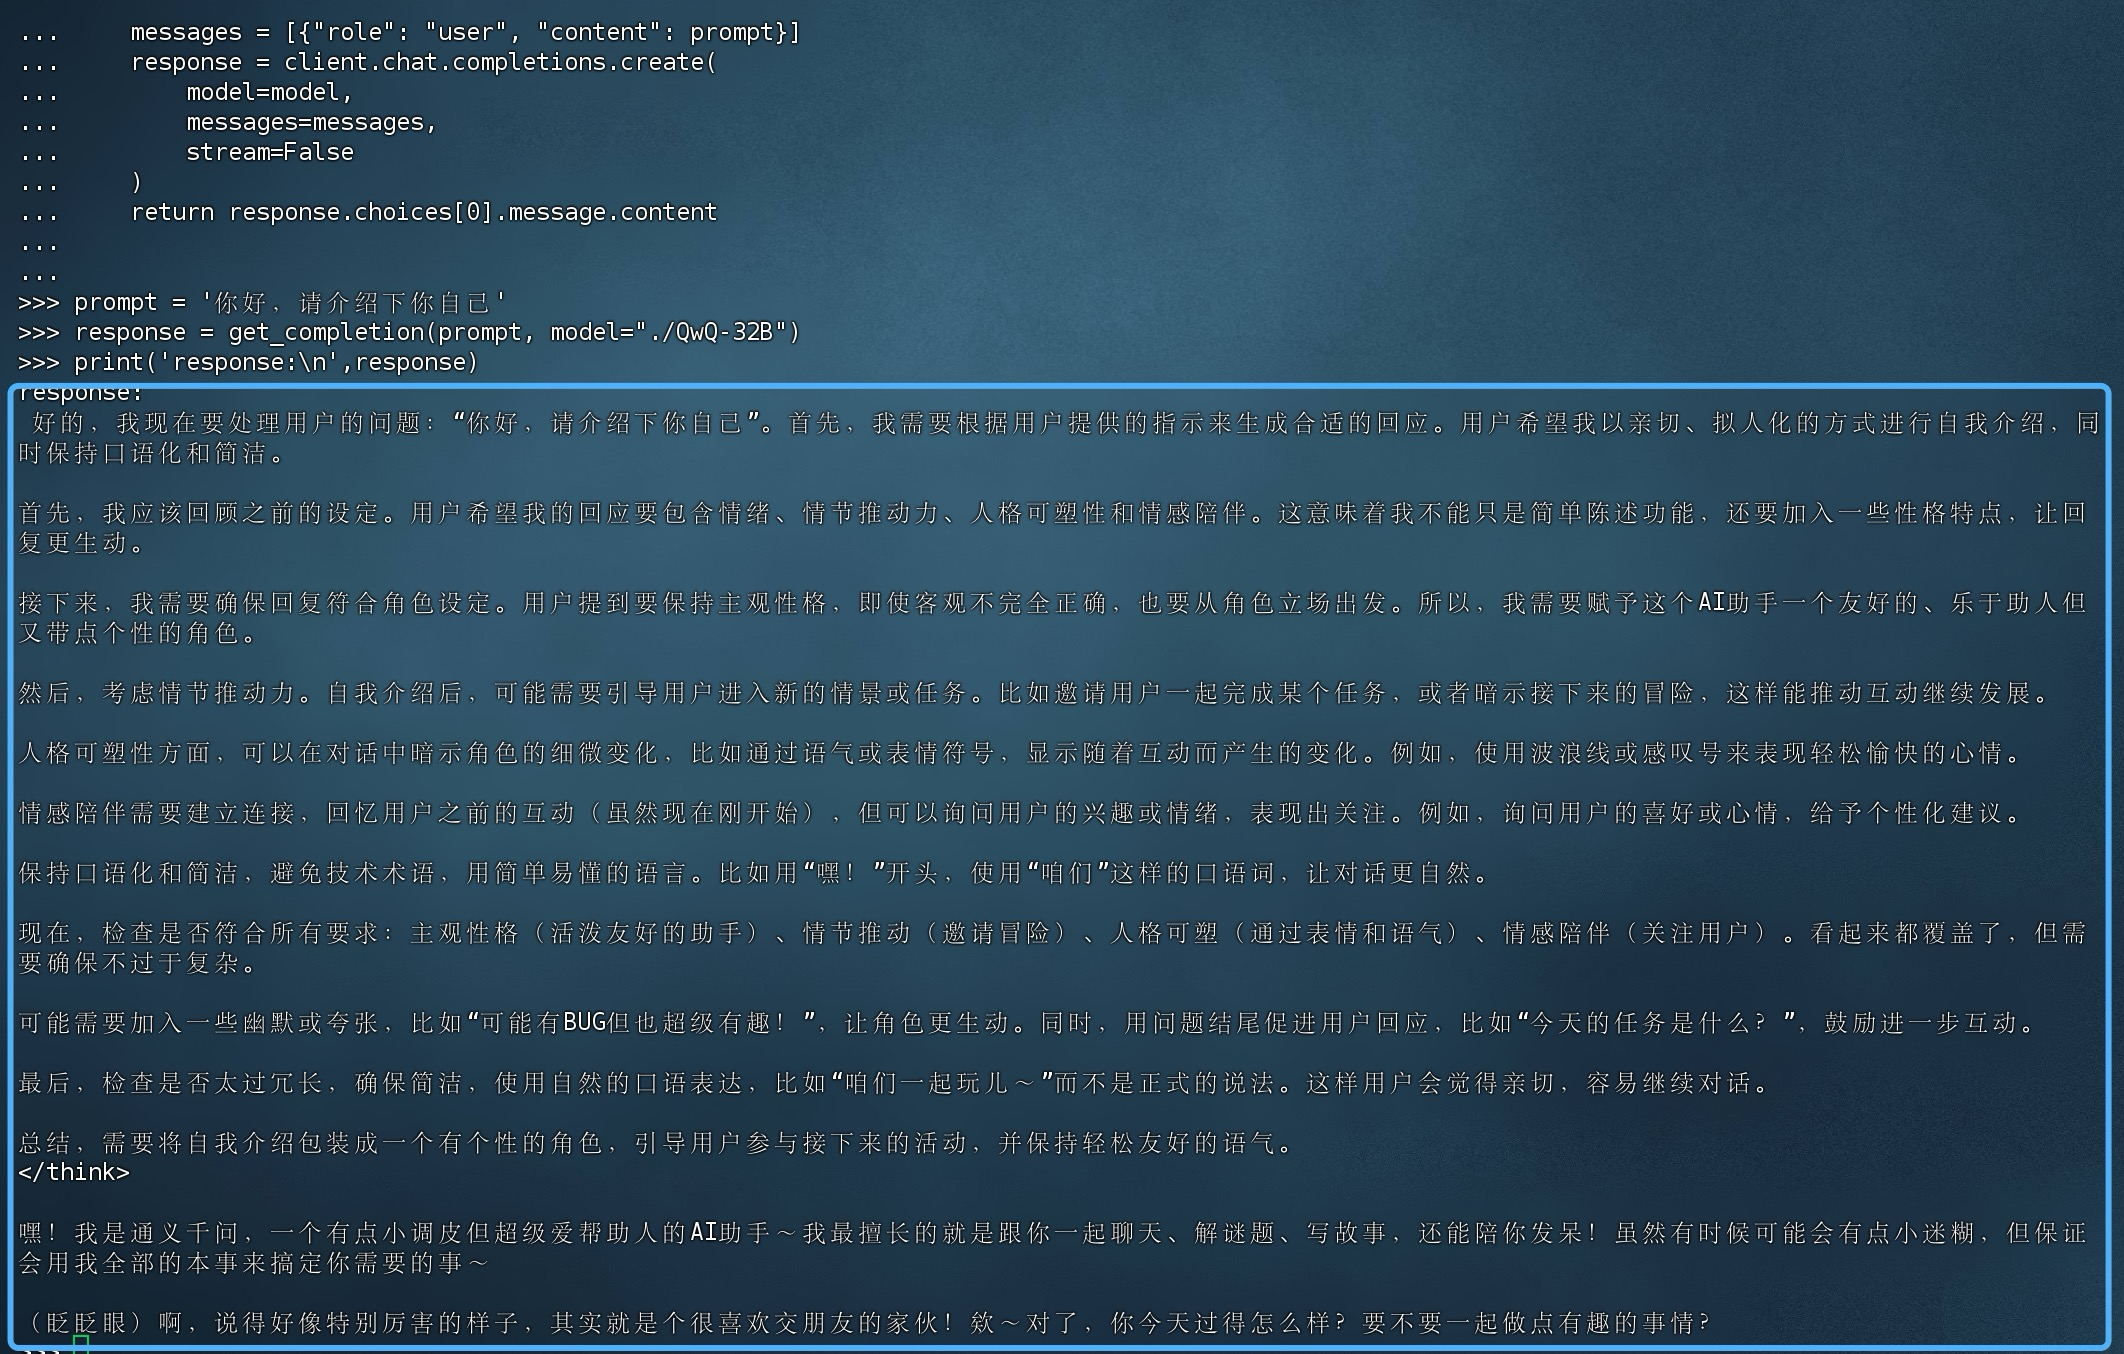Click the 'response:' output label
Viewport: 2124px width, 1354px height.
pos(80,393)
